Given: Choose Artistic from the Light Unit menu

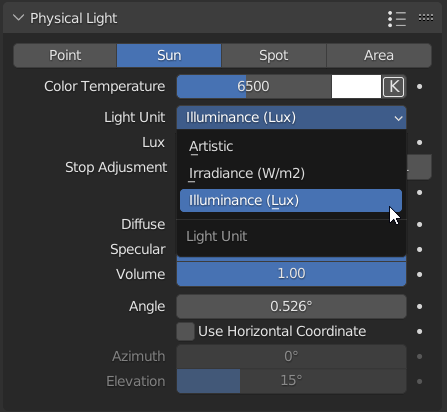Looking at the screenshot, I should point(291,146).
